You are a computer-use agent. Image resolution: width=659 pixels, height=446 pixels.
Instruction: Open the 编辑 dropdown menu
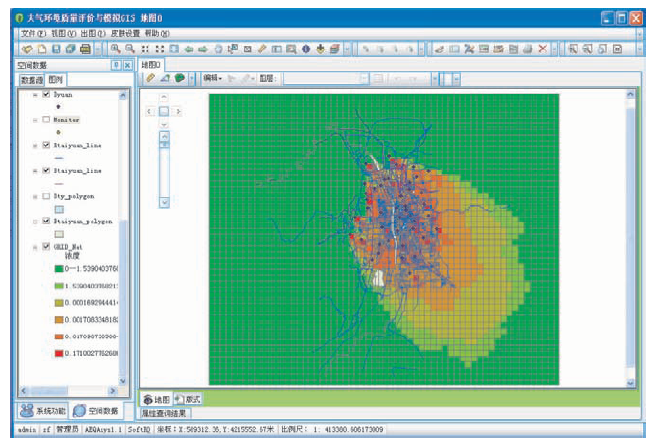coord(212,77)
